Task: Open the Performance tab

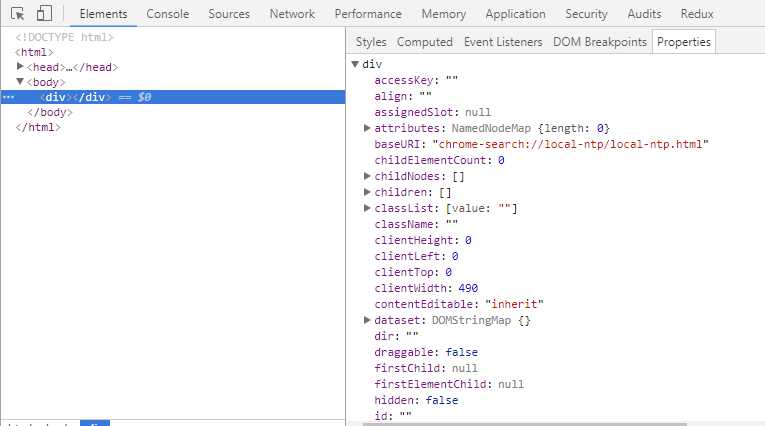Action: point(368,14)
